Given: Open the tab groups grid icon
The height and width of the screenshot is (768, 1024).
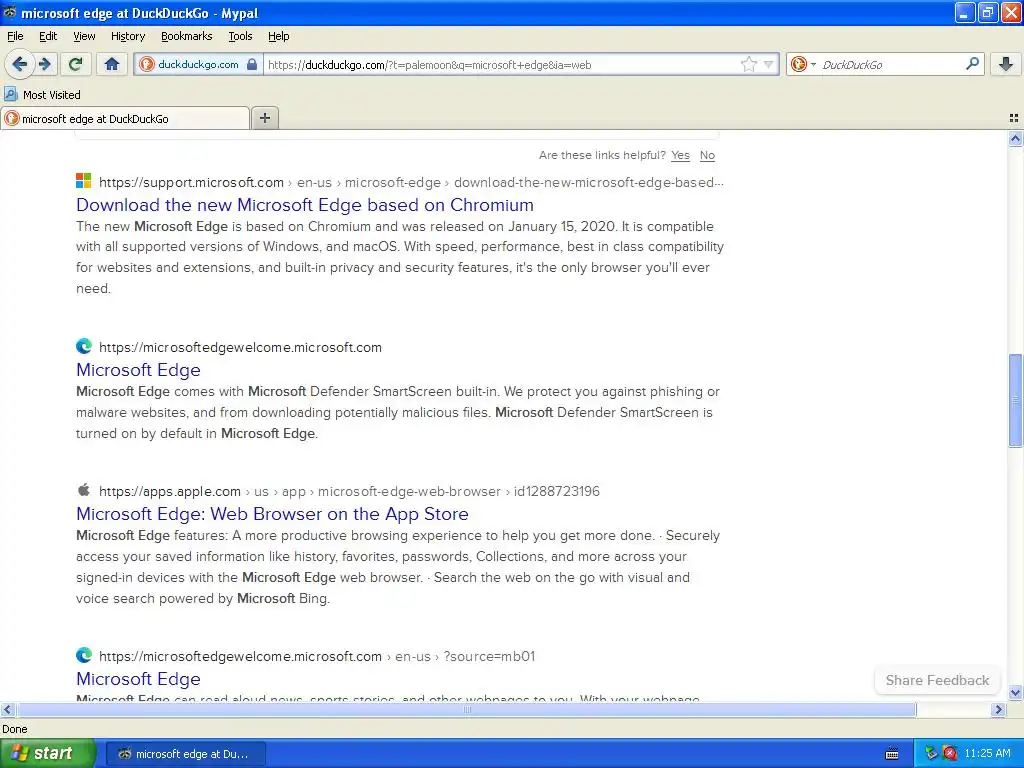Looking at the screenshot, I should [1014, 118].
